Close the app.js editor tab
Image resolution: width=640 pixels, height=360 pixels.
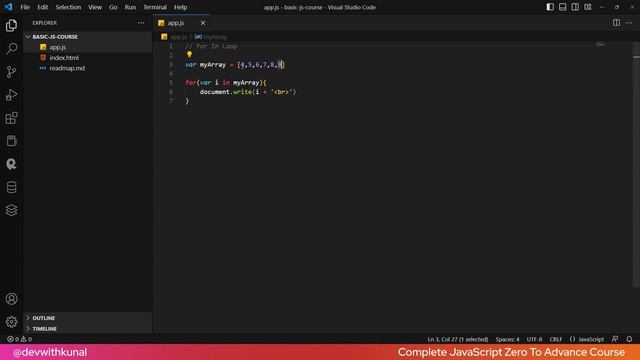[203, 23]
